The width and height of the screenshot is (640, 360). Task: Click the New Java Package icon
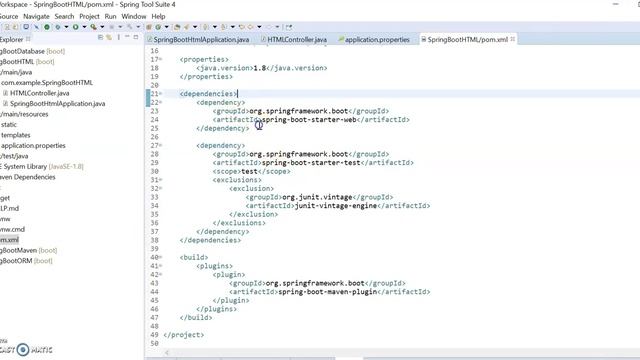coord(149,27)
